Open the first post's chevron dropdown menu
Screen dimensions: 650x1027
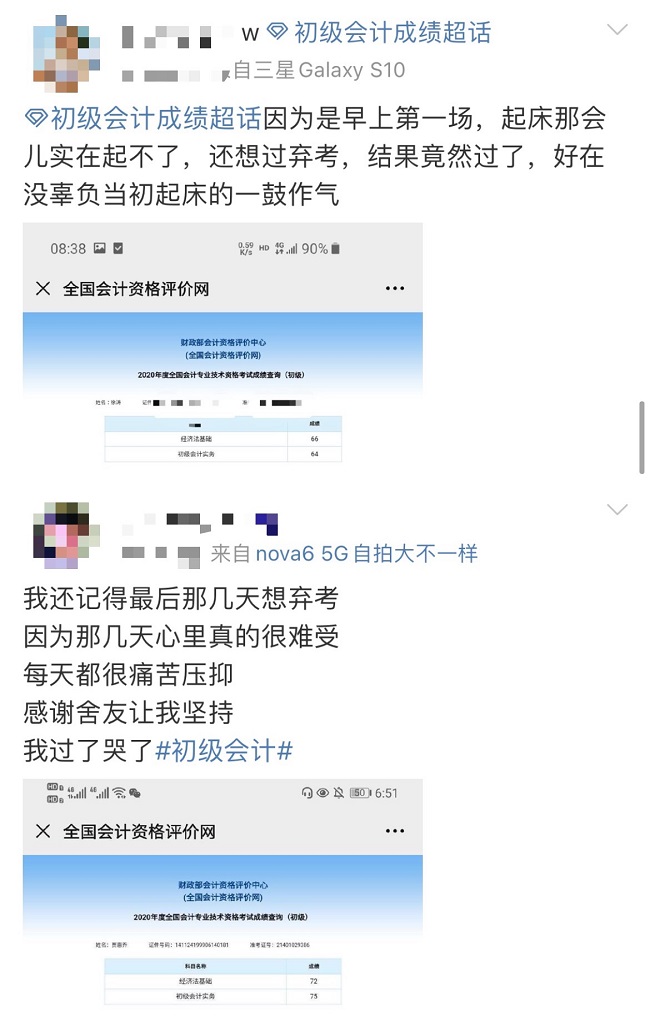(x=617, y=29)
